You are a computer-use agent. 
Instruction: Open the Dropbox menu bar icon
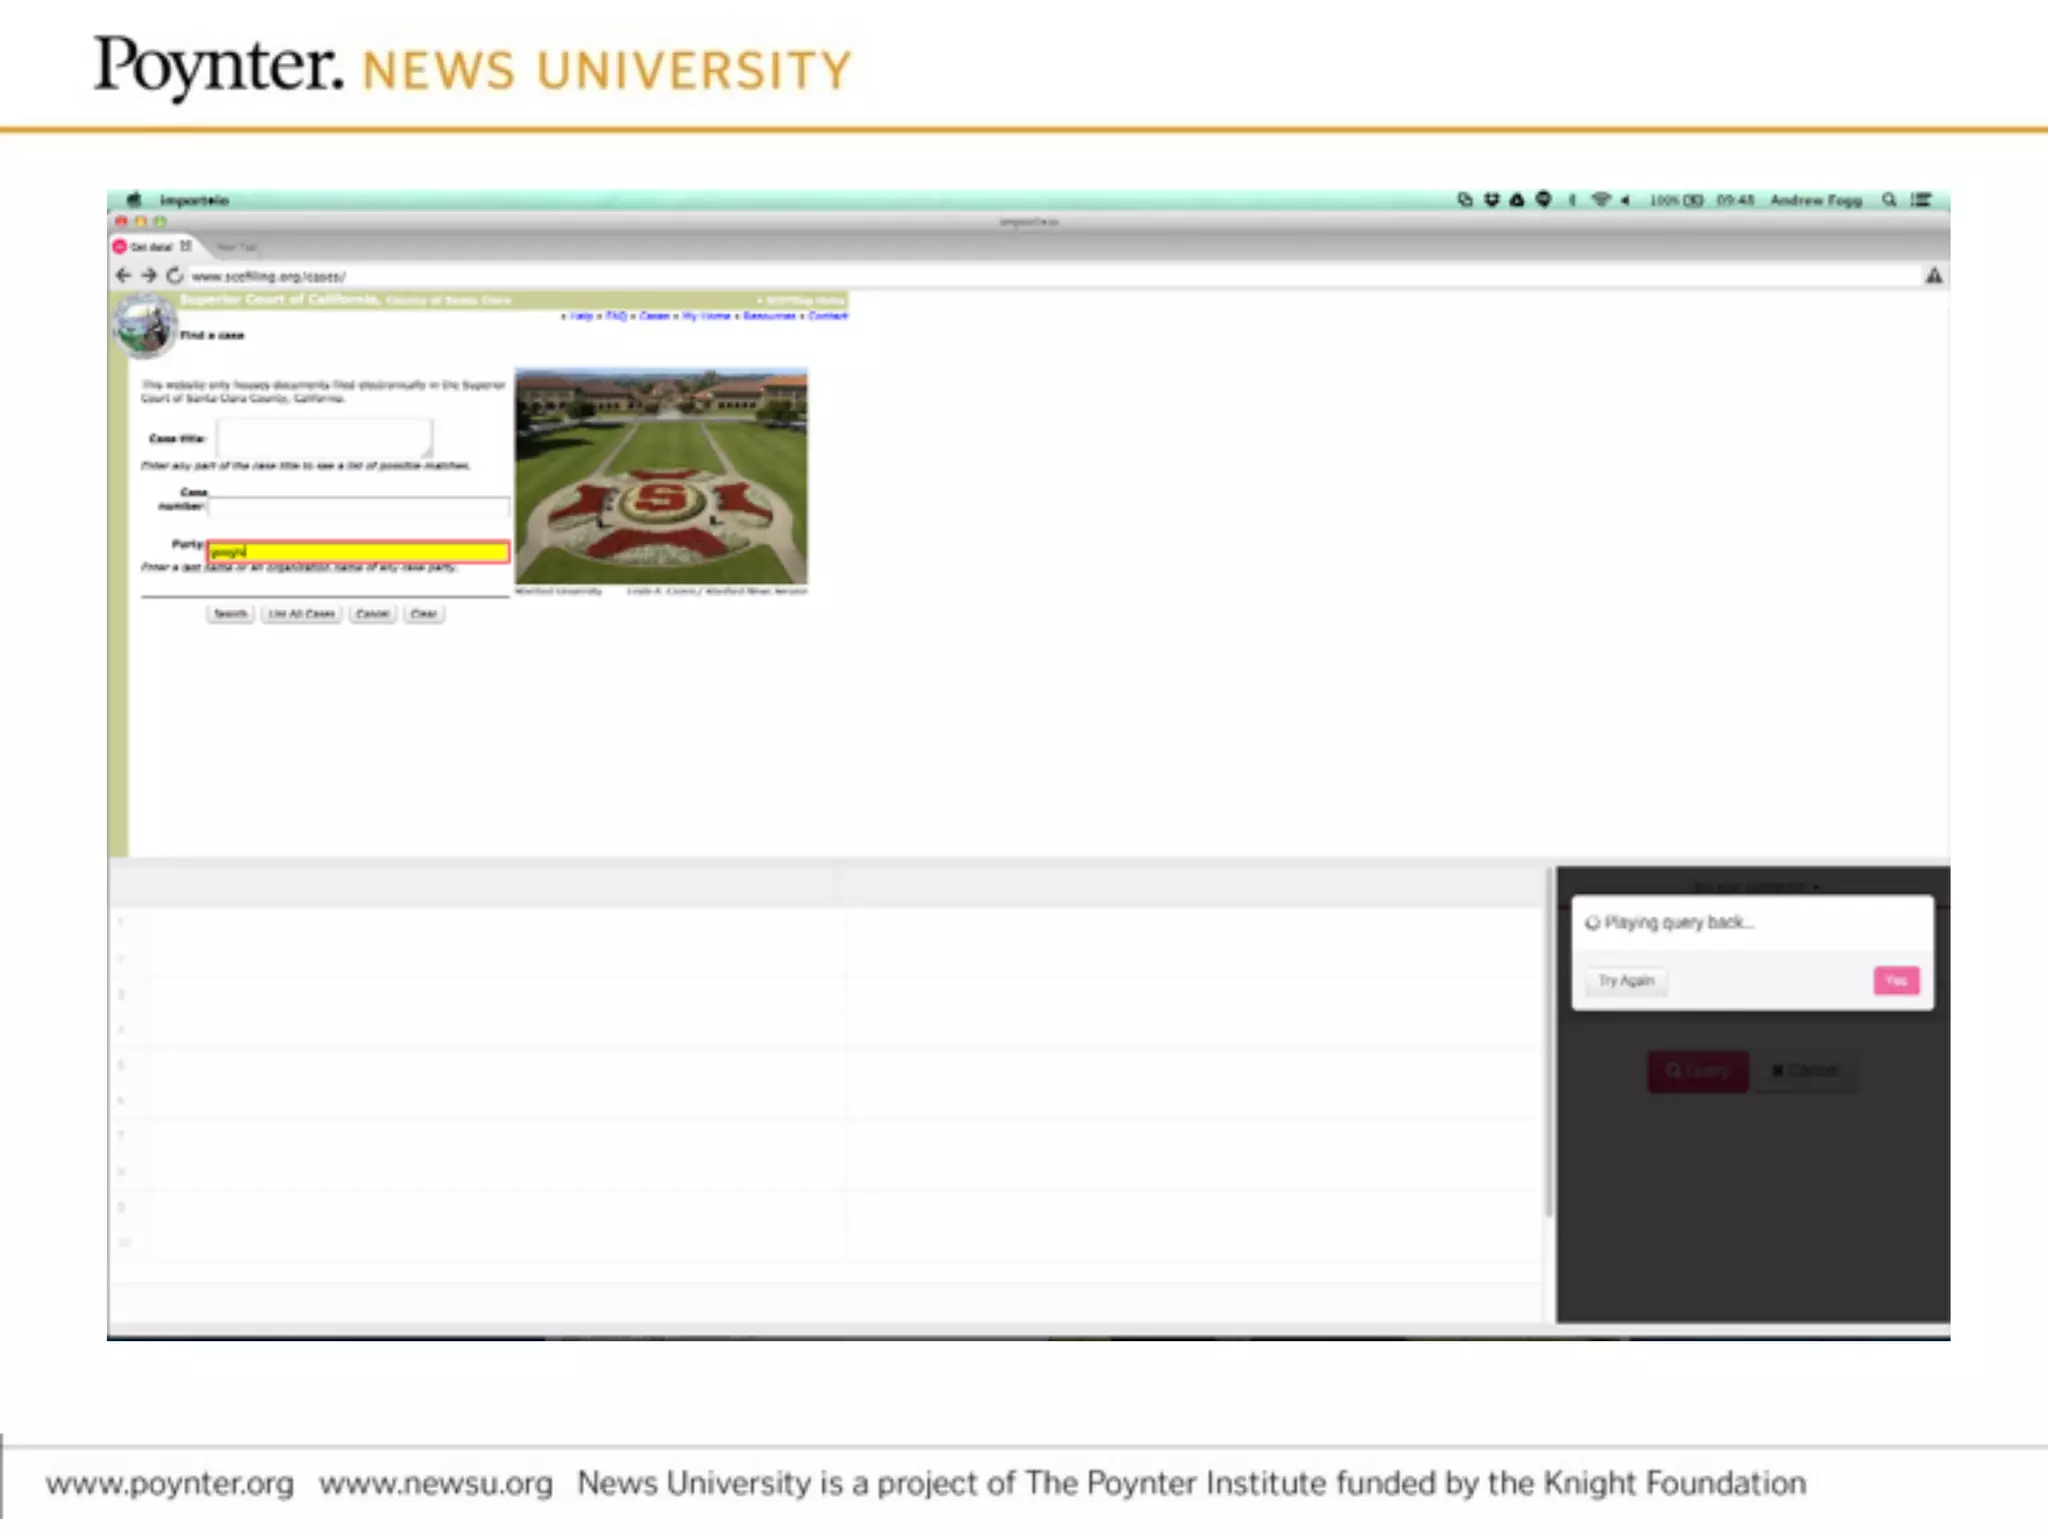[1491, 199]
